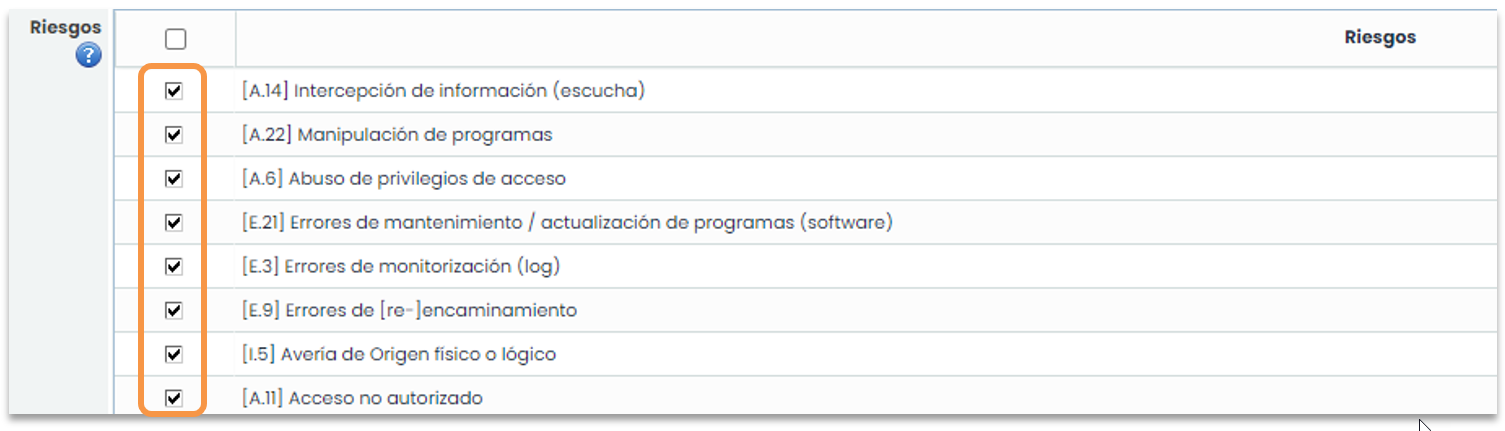The image size is (1505, 431).
Task: Select the Errores de monitorización (log) text
Action: [x=401, y=266]
